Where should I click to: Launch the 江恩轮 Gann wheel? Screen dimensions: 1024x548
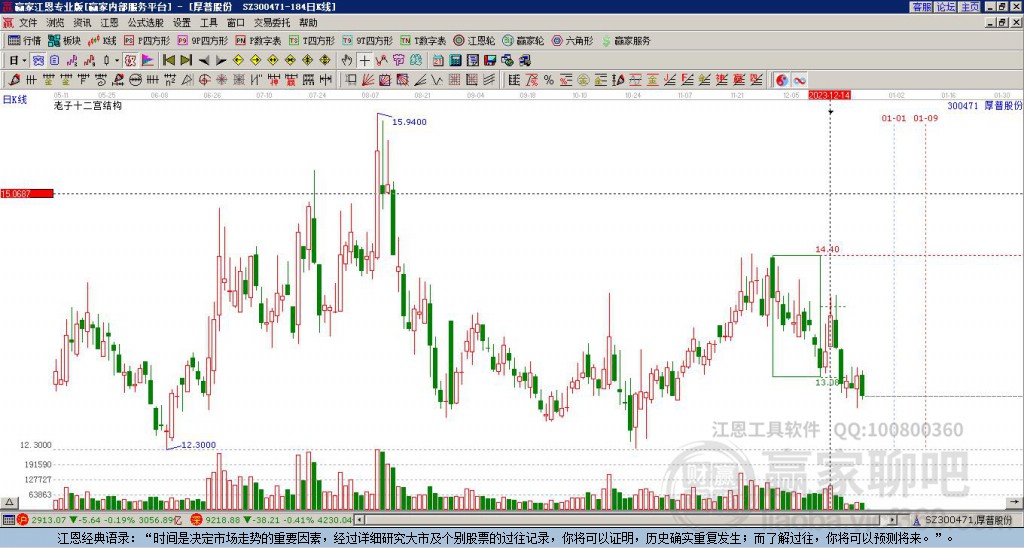pos(474,40)
